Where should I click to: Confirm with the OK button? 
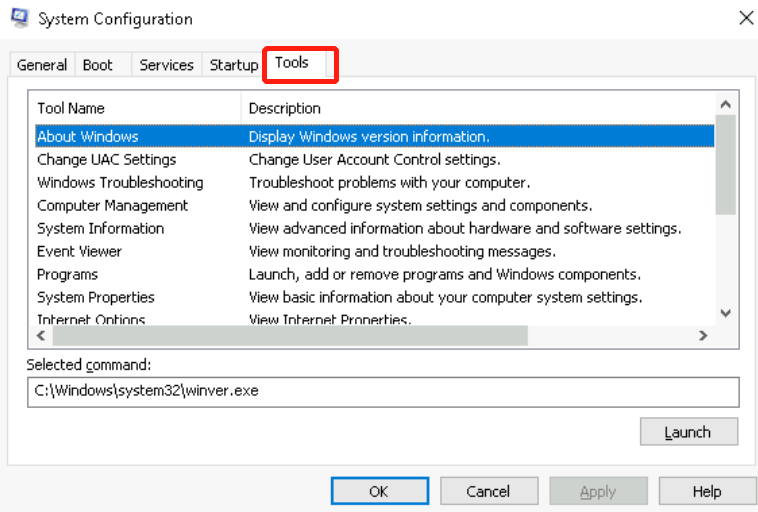point(379,491)
